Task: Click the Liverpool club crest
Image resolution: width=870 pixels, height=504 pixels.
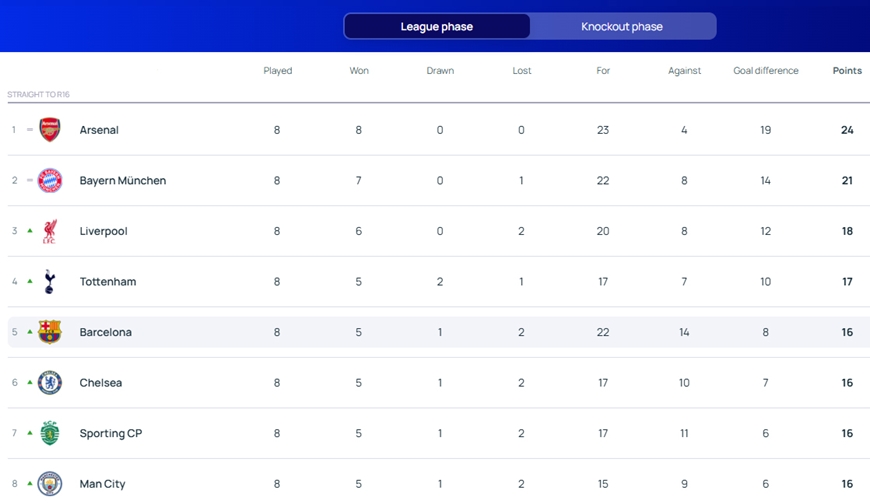Action: (50, 231)
